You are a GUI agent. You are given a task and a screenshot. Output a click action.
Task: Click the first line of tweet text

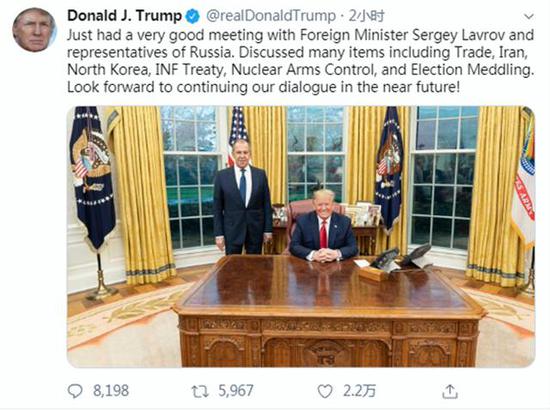[x=300, y=35]
